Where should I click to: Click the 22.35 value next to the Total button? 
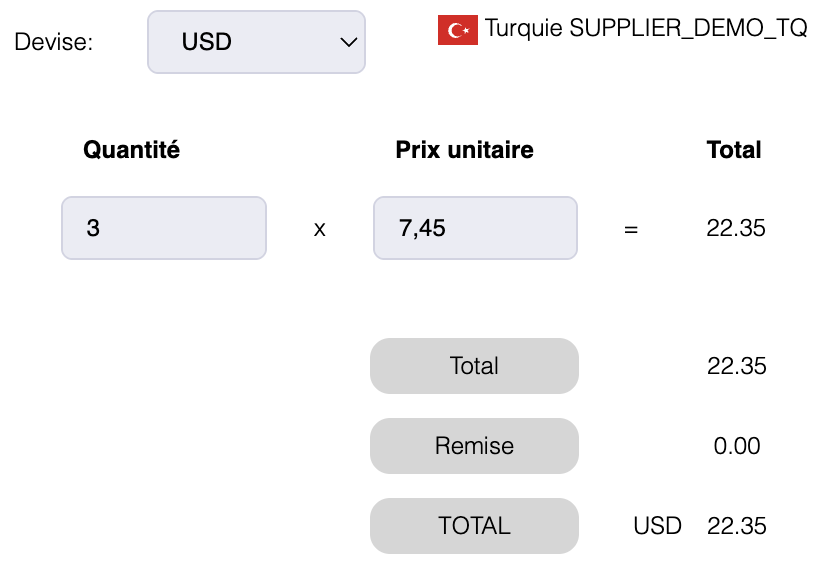click(736, 366)
